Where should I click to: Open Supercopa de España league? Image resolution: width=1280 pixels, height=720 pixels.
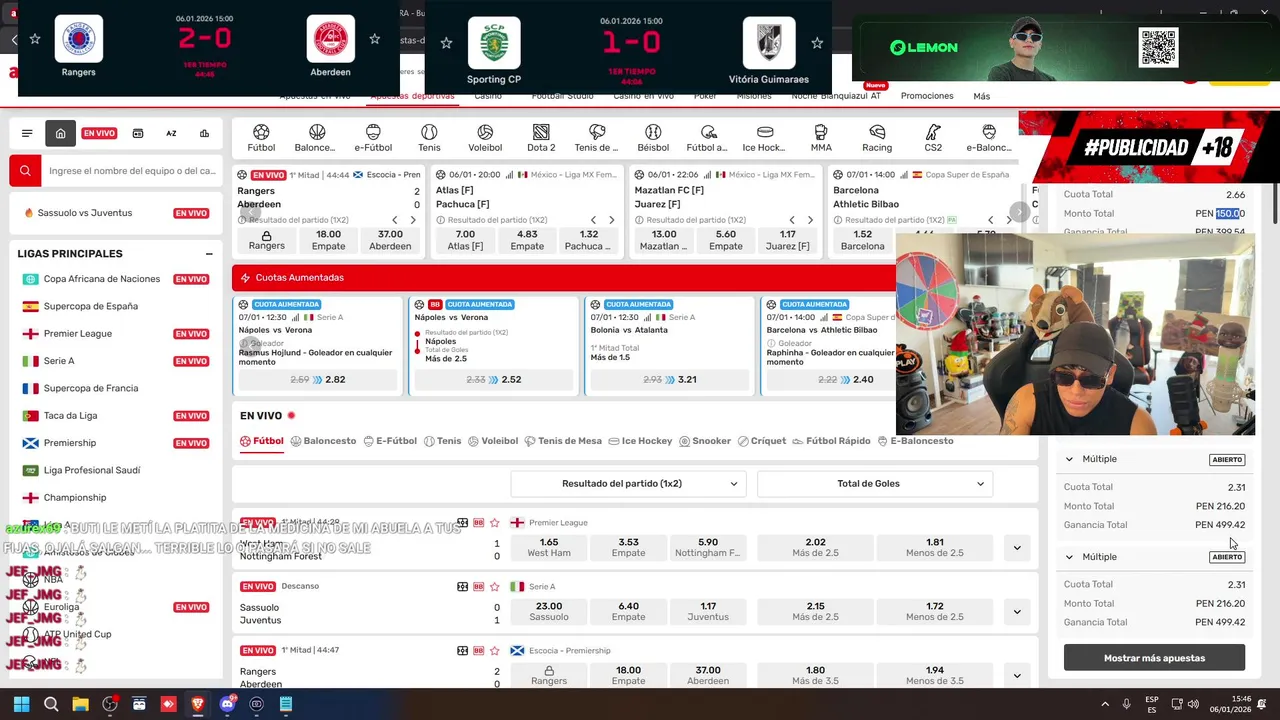pyautogui.click(x=91, y=306)
